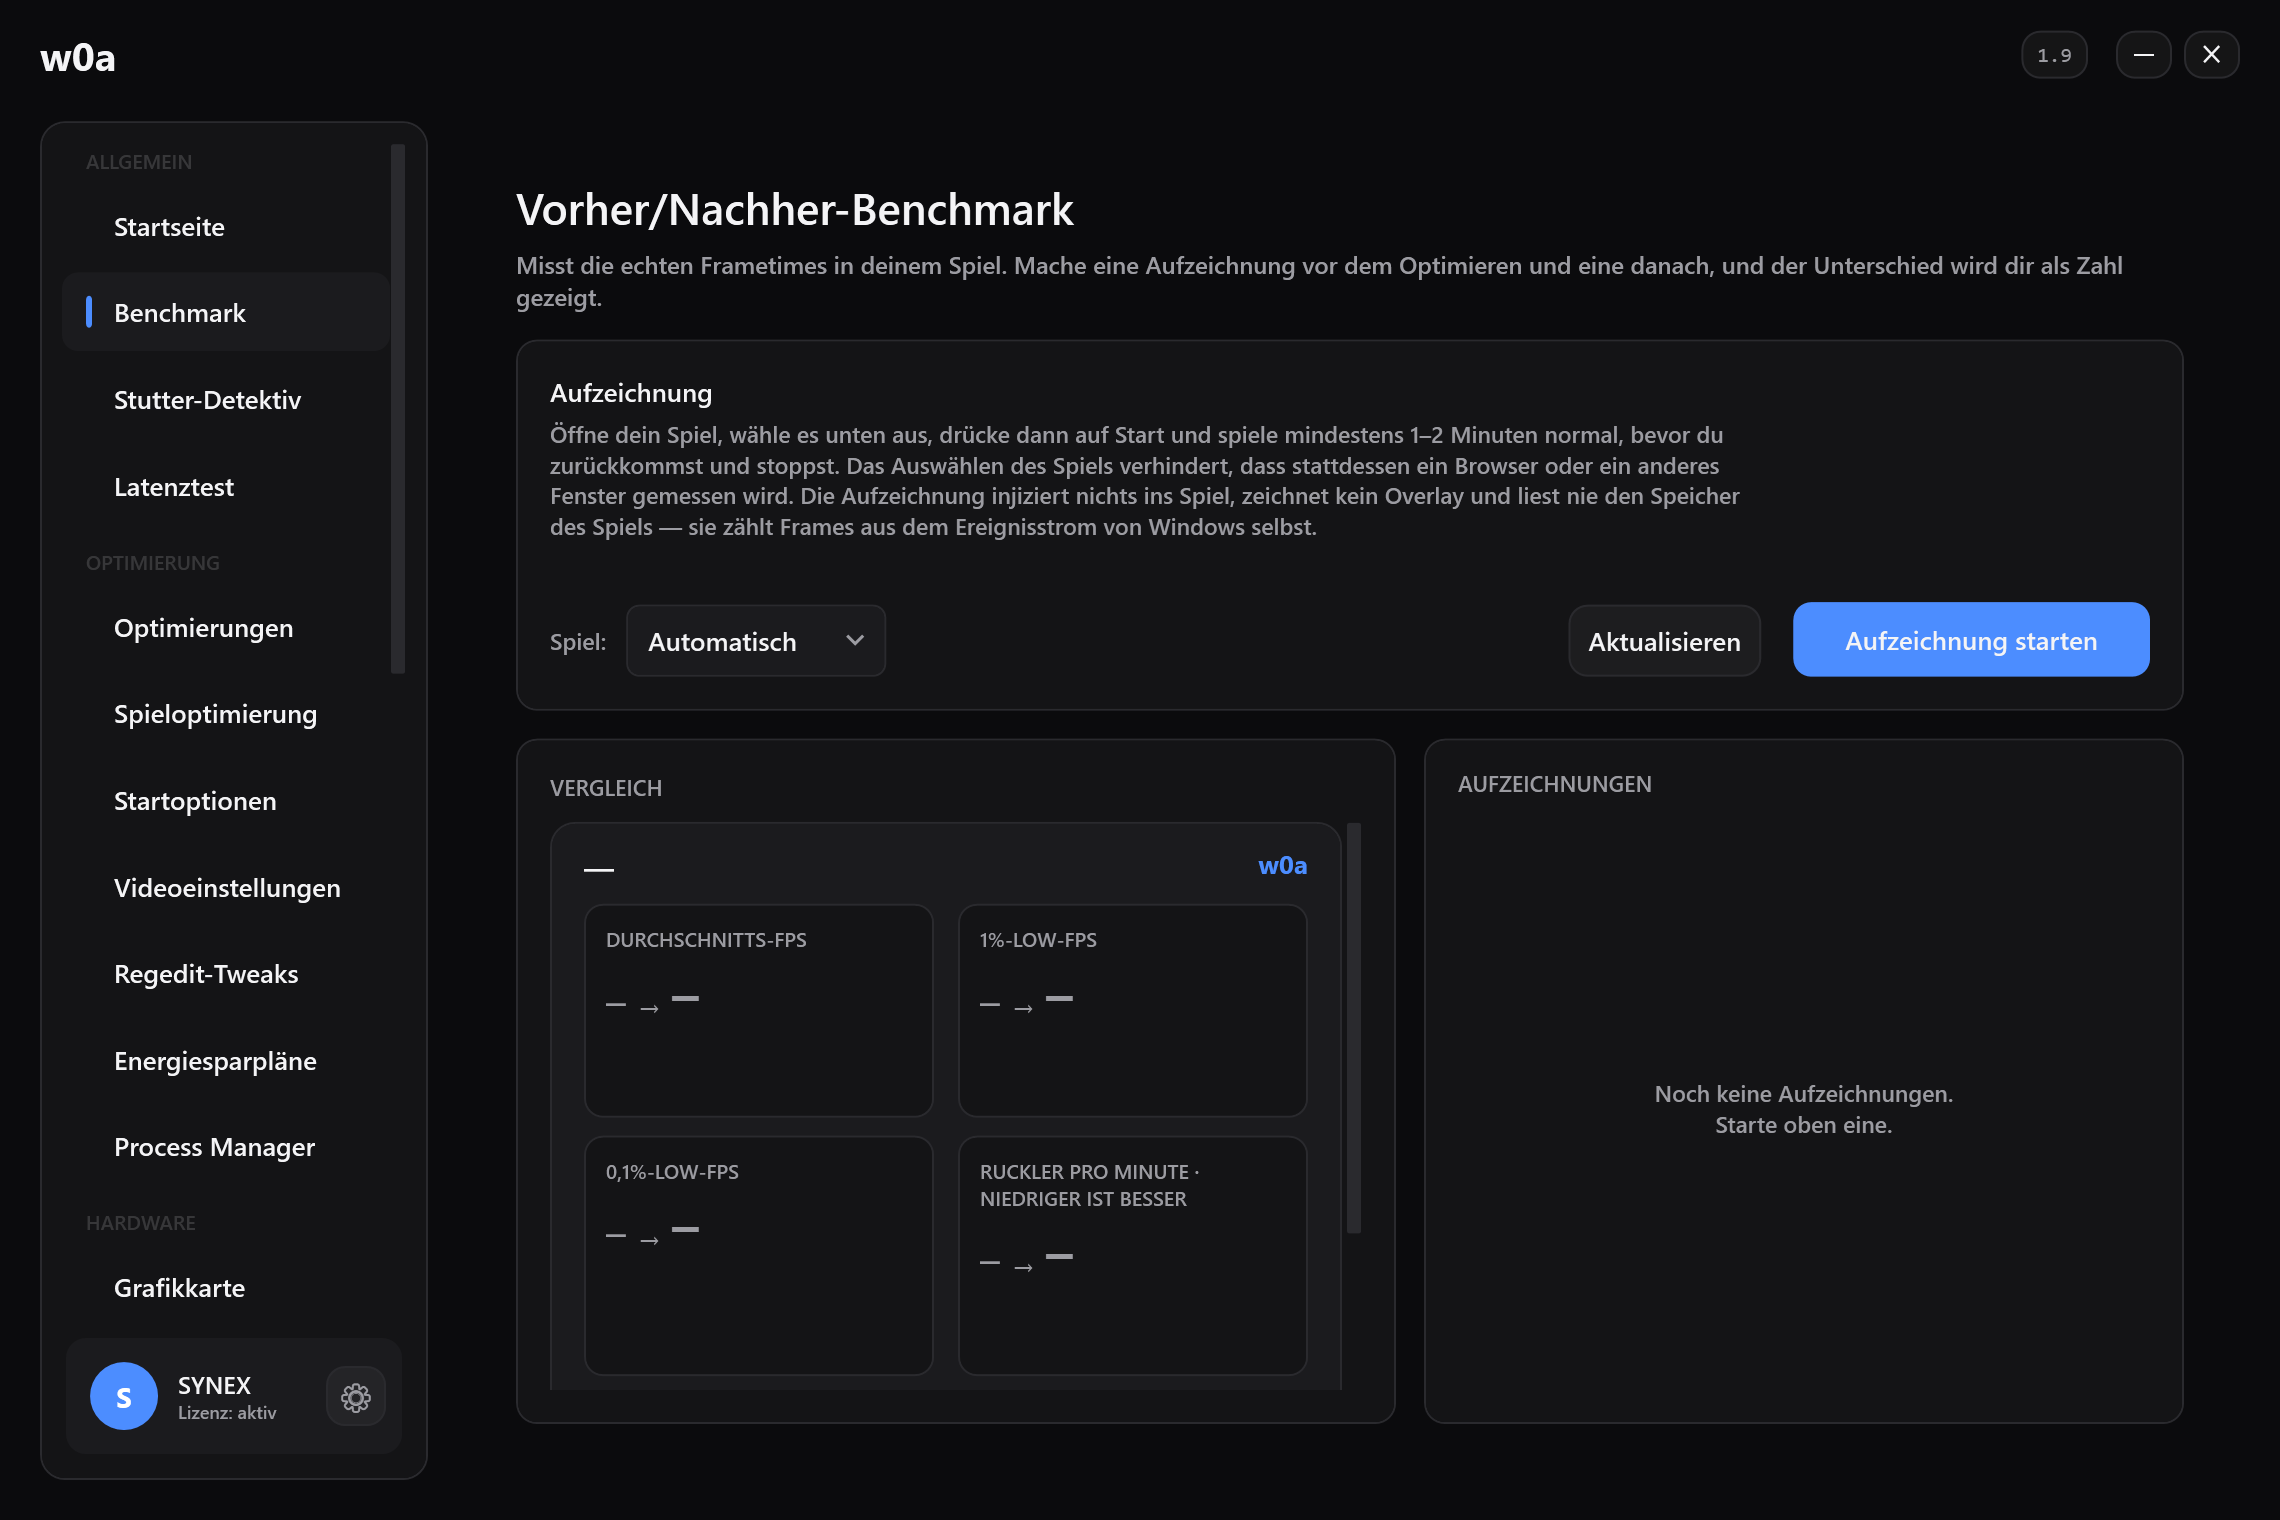Open the settings gear next to SYNEX

[356, 1397]
